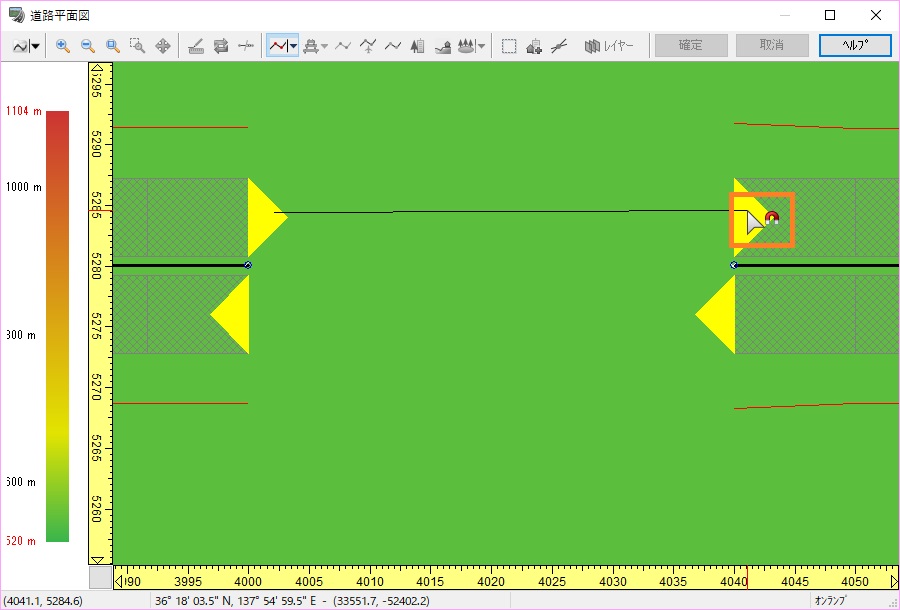Image resolution: width=900 pixels, height=610 pixels.
Task: Click the 道路平面図 window title icon
Action: [17, 15]
